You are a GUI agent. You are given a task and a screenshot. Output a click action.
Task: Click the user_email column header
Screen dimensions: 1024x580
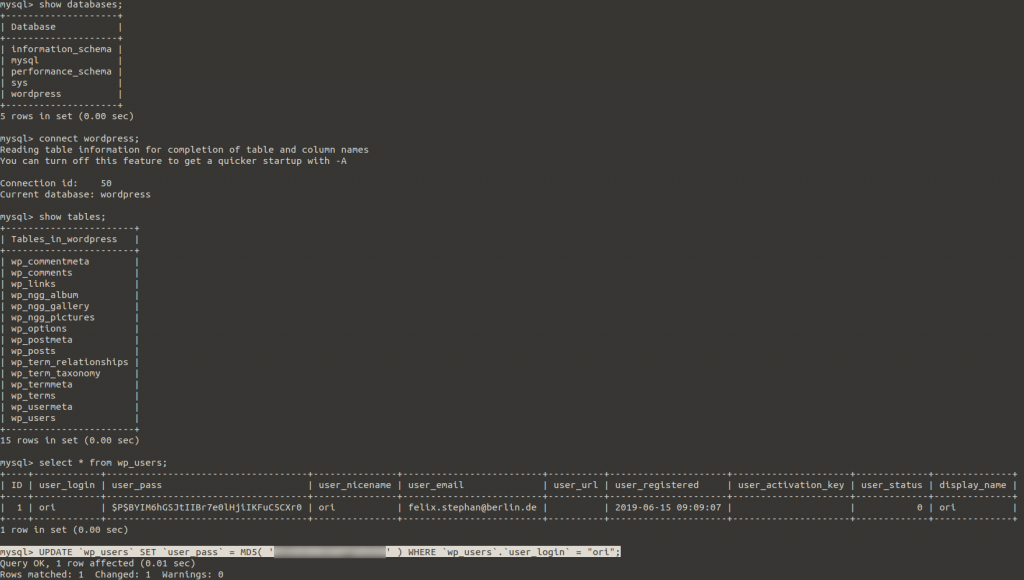click(x=436, y=485)
